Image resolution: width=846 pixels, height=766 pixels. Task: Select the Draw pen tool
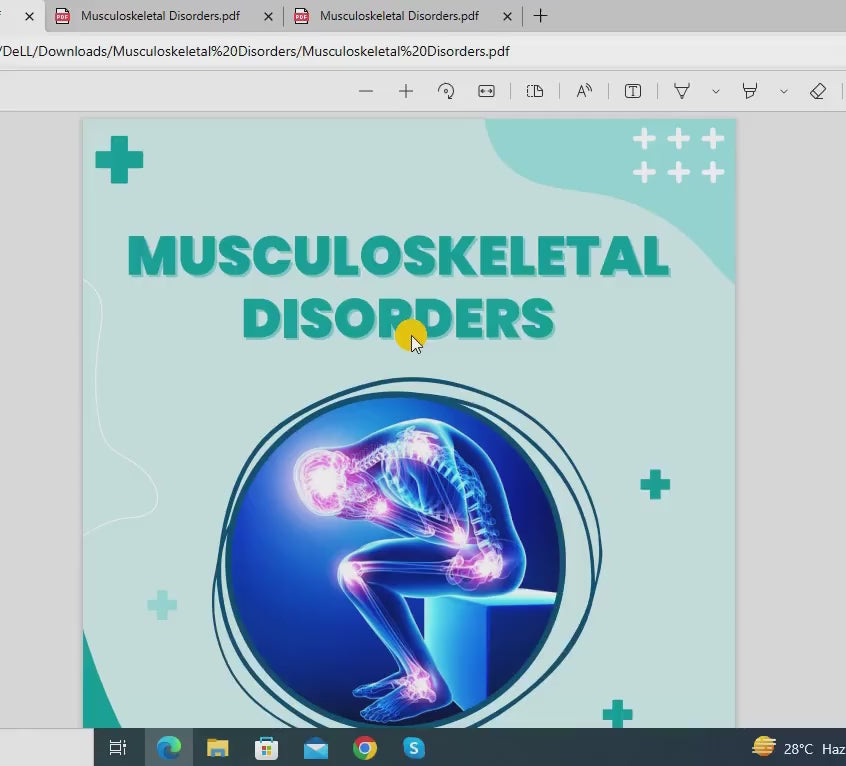click(x=682, y=91)
